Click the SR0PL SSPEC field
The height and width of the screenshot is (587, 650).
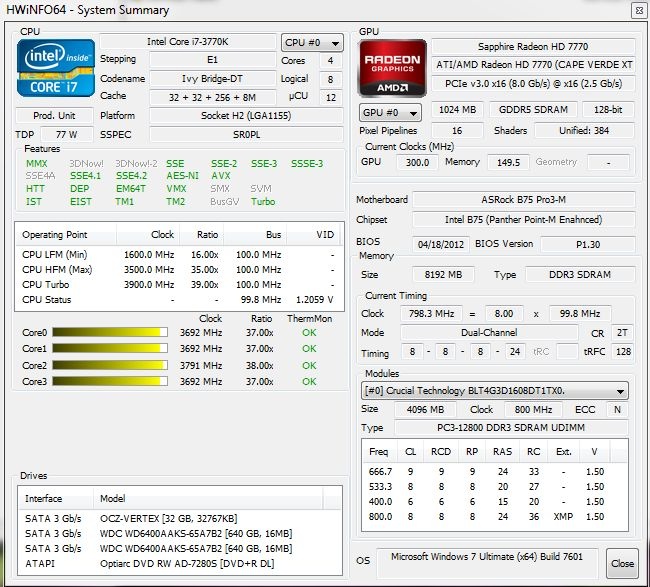point(246,134)
